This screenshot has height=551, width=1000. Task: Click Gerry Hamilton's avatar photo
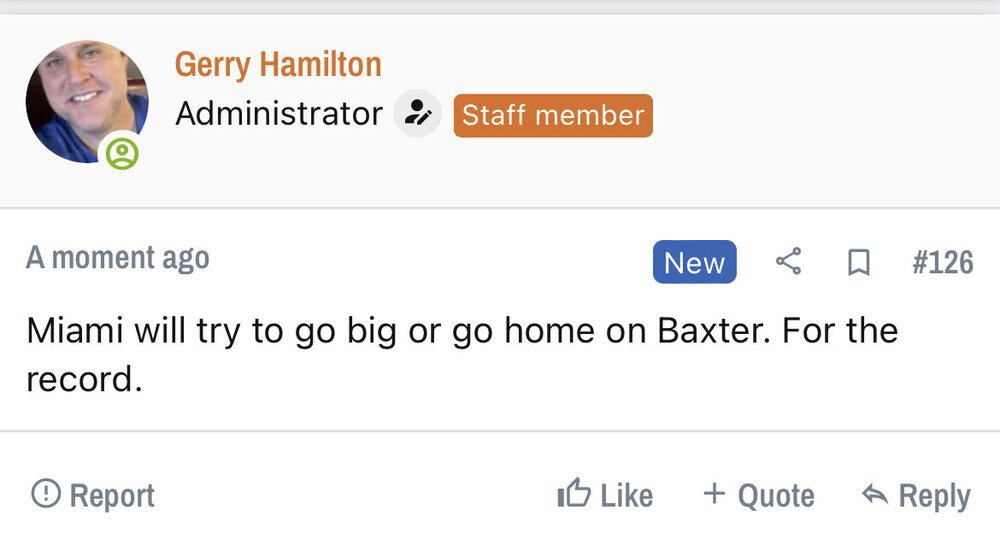pos(84,100)
